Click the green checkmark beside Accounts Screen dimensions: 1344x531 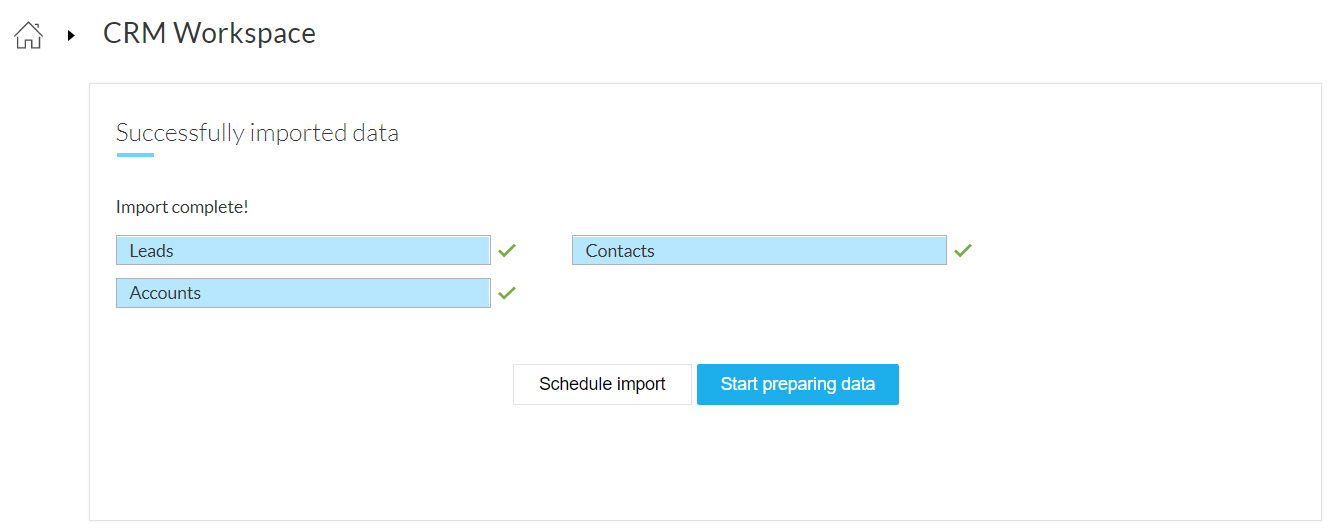click(507, 292)
